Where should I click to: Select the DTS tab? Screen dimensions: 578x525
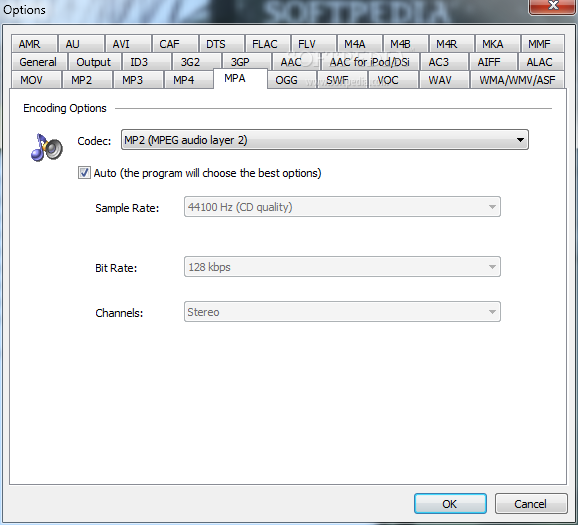tap(222, 44)
